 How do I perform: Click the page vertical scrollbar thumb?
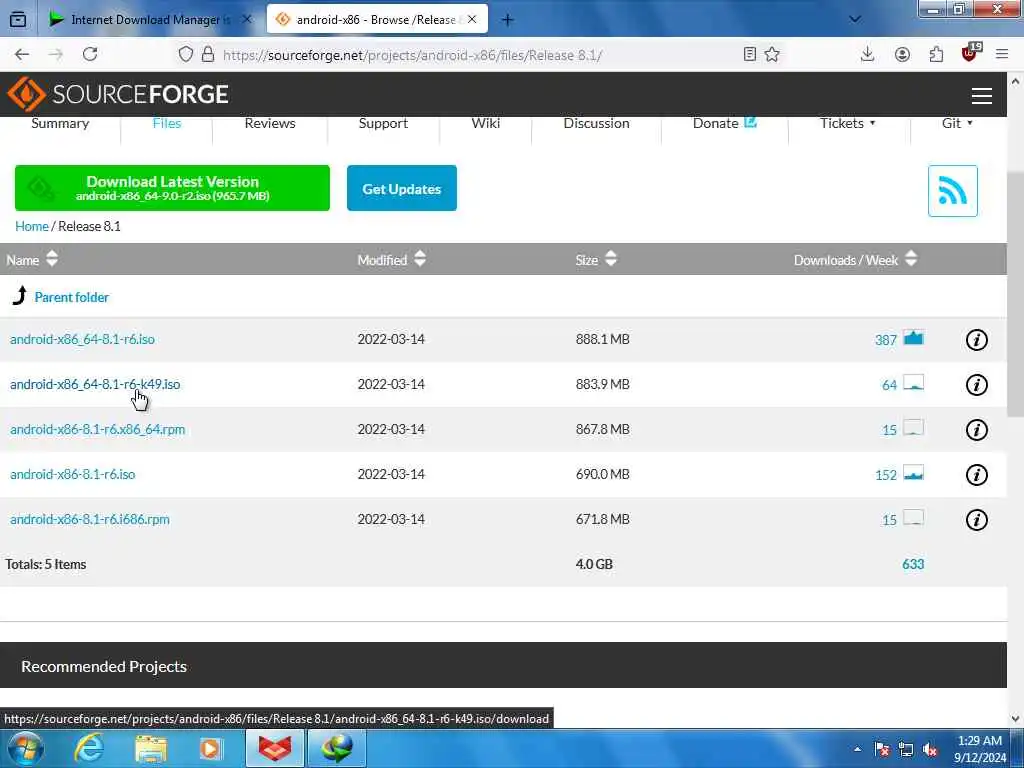point(1015,294)
